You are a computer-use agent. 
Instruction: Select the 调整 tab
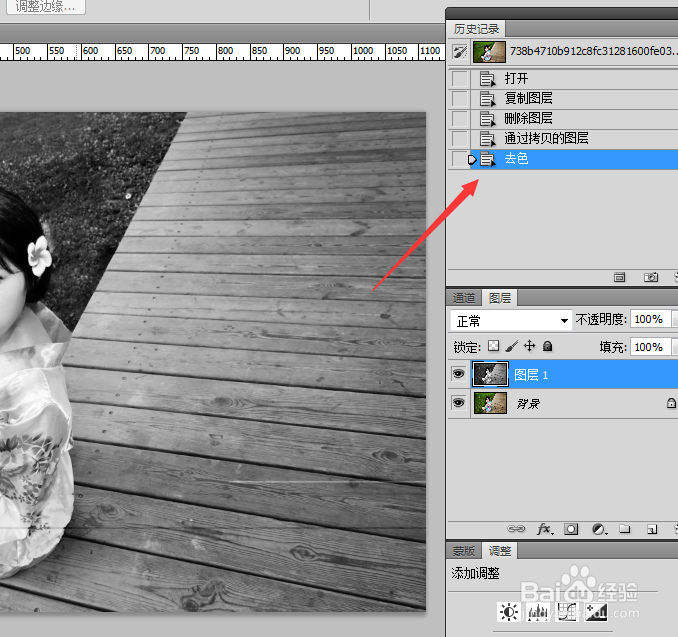coord(500,551)
